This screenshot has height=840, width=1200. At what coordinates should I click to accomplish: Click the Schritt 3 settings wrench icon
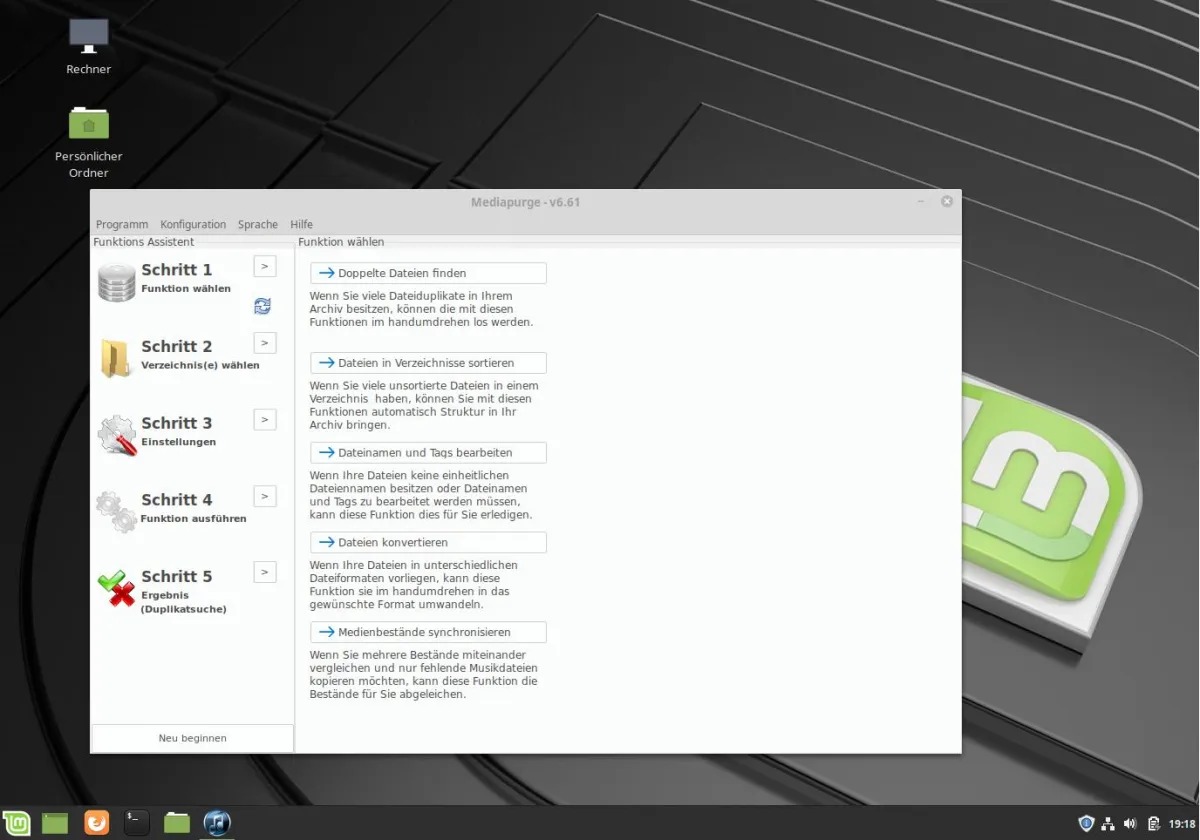point(115,434)
